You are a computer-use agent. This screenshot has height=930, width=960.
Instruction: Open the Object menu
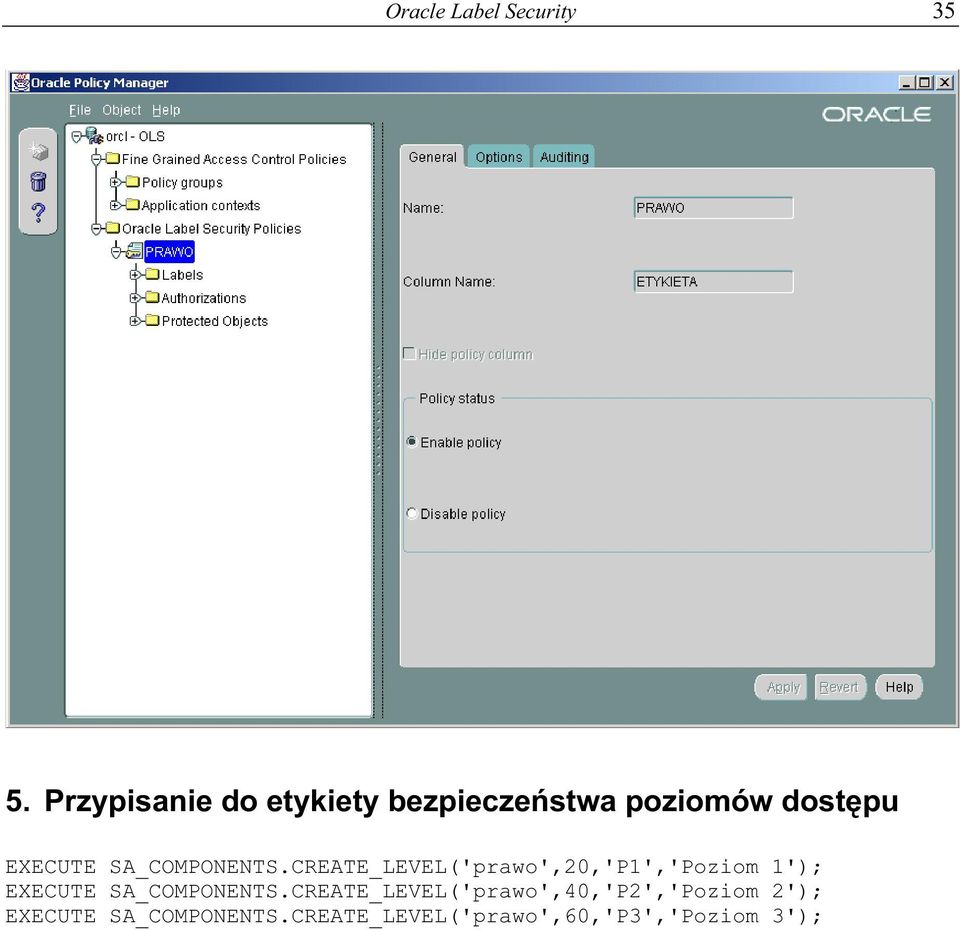coord(121,110)
